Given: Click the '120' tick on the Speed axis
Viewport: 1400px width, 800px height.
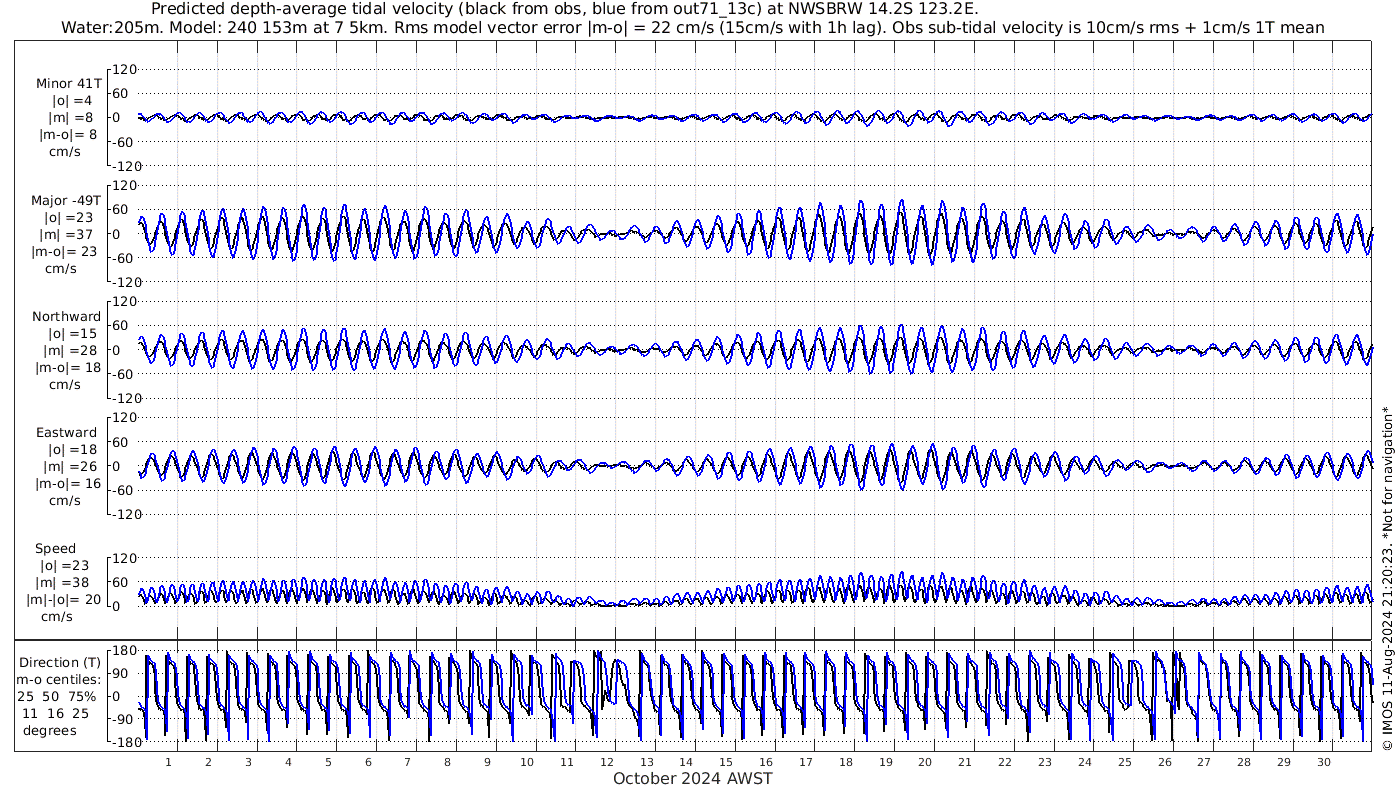Looking at the screenshot, I should 123,558.
